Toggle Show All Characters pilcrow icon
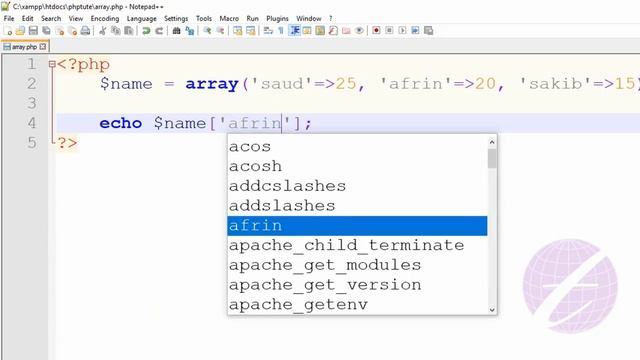This screenshot has height=360, width=640. tap(281, 31)
